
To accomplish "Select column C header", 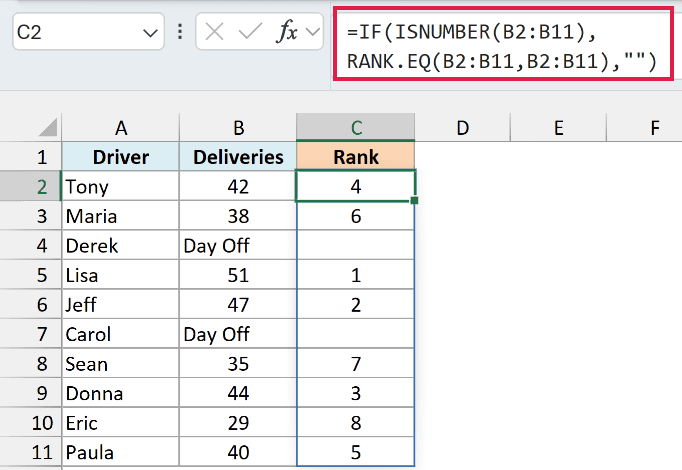I will [x=356, y=127].
